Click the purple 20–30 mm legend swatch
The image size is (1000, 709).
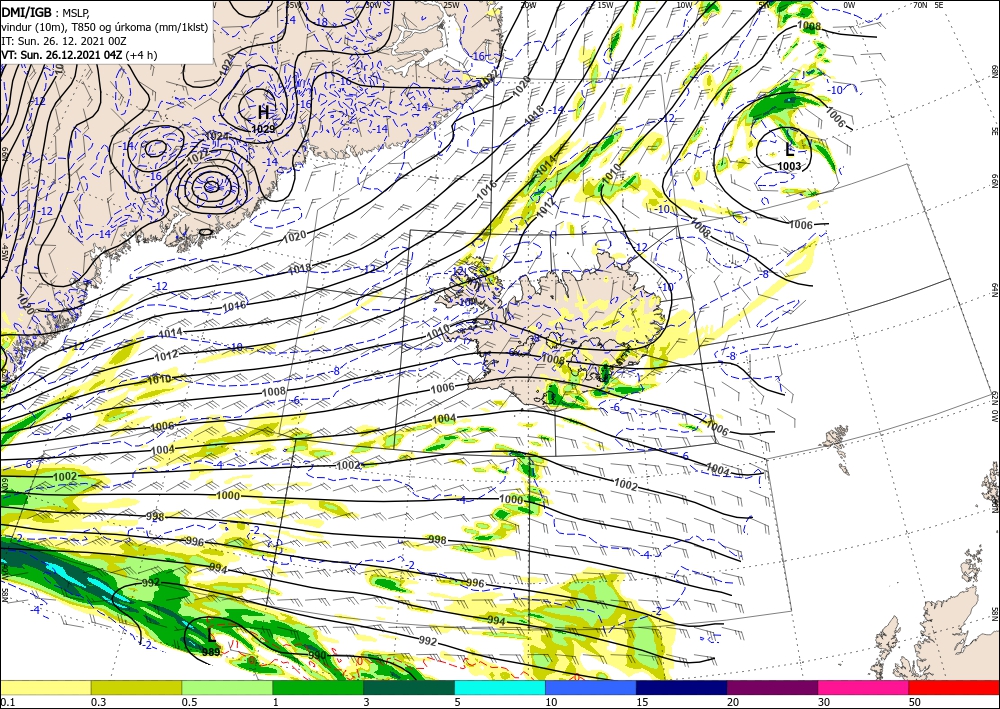[772, 687]
